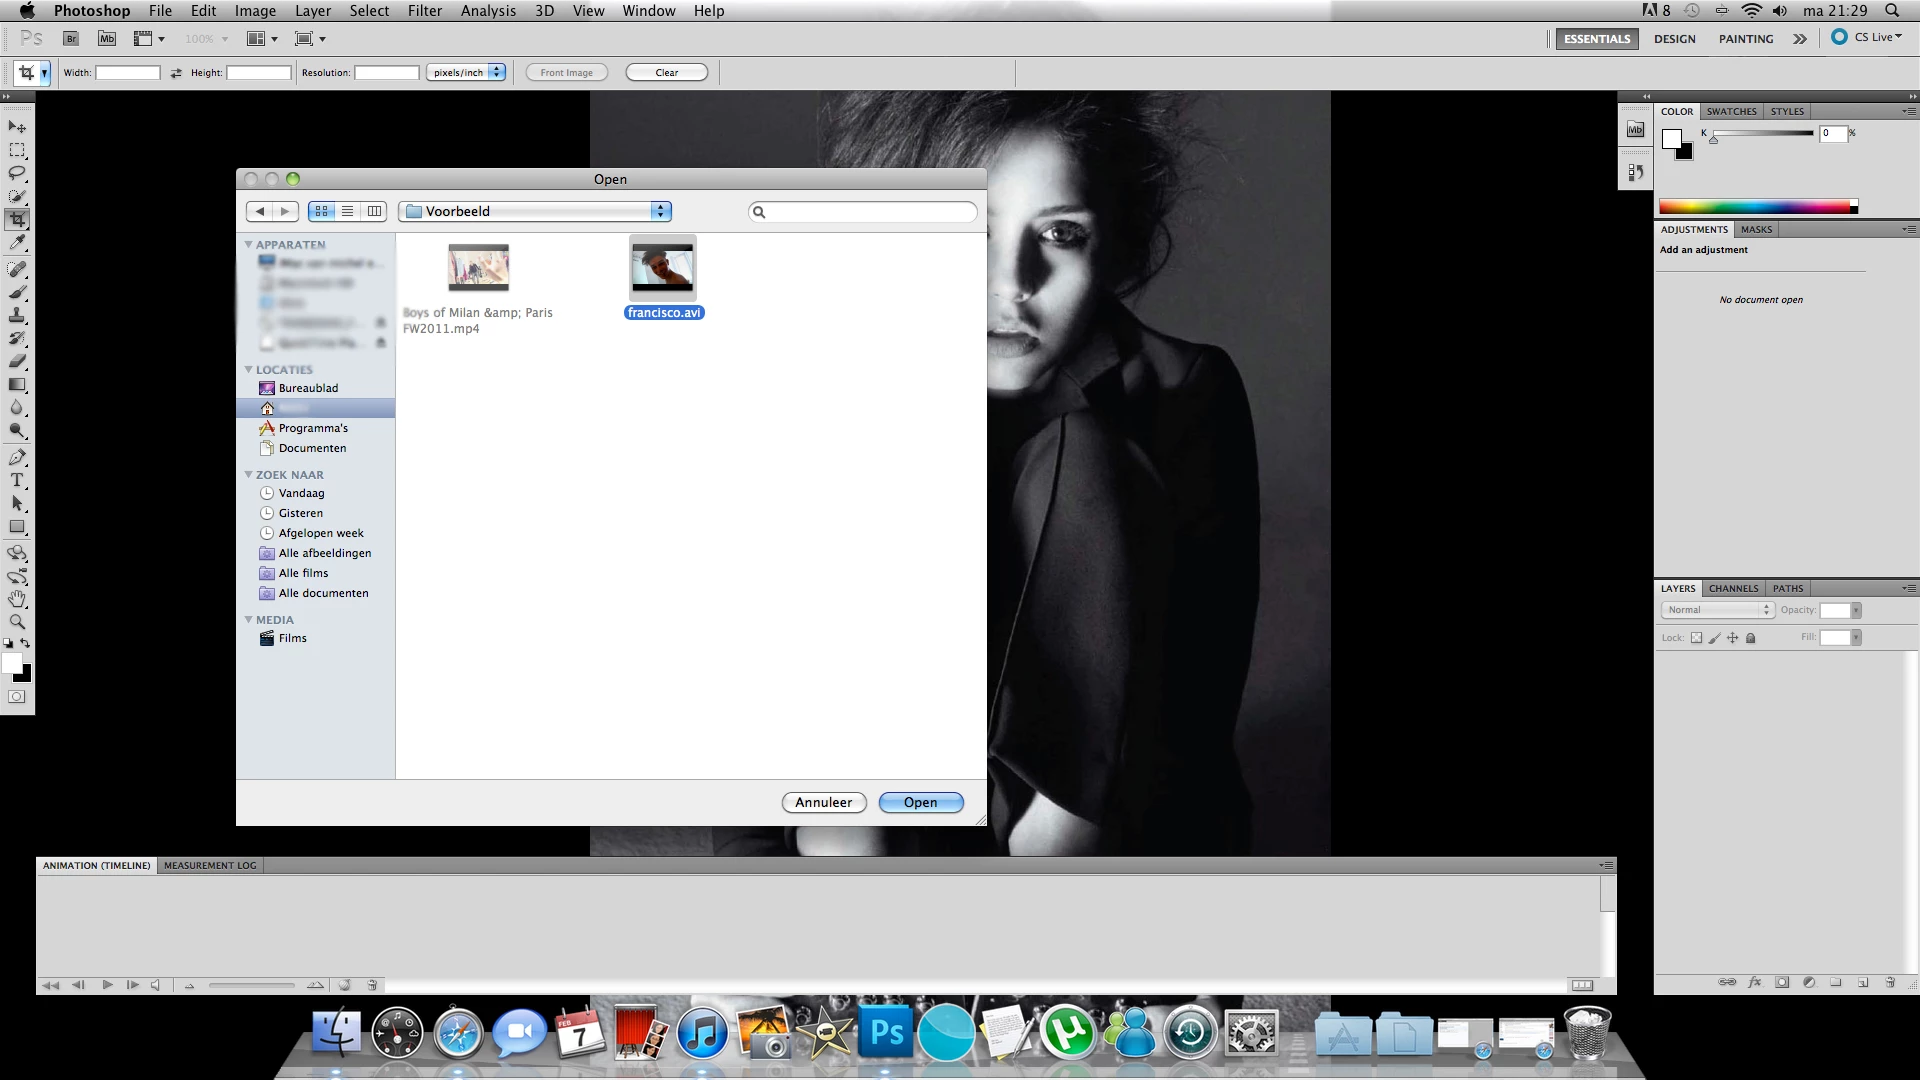The height and width of the screenshot is (1080, 1920).
Task: Switch Open dialog to icon view
Action: pos(322,211)
